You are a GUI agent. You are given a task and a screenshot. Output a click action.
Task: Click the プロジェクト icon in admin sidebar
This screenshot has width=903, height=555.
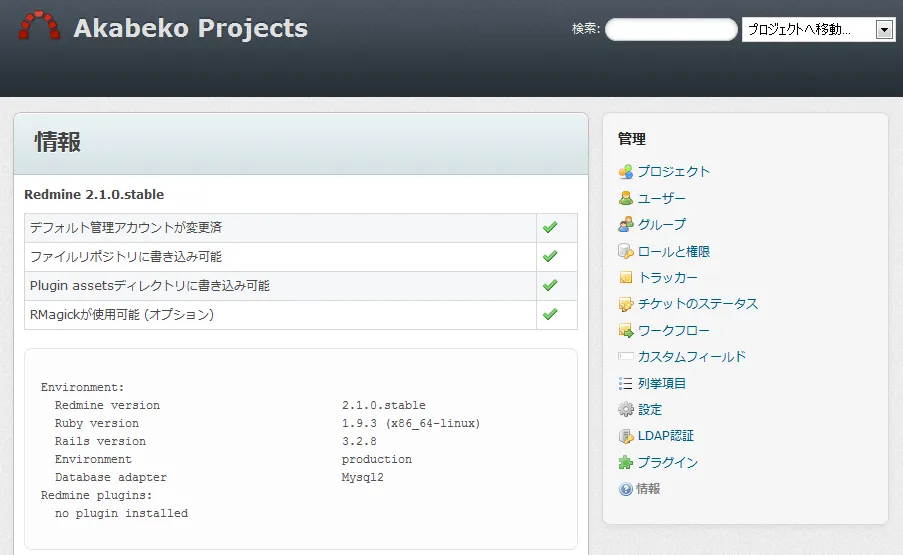[x=625, y=172]
